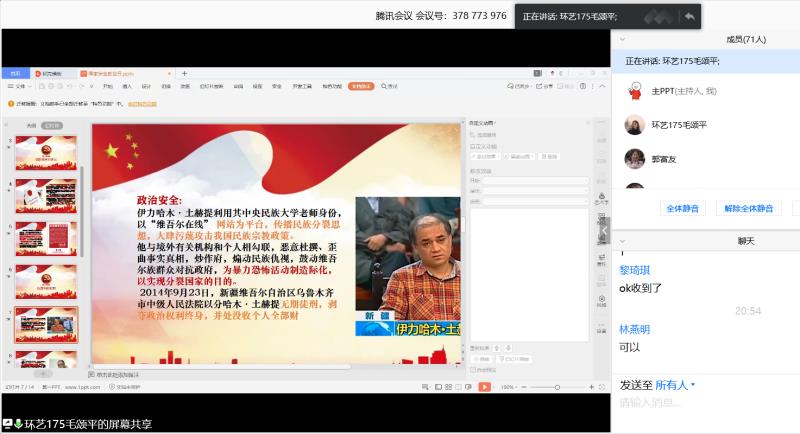Click the zoom slider handle

(x=557, y=388)
